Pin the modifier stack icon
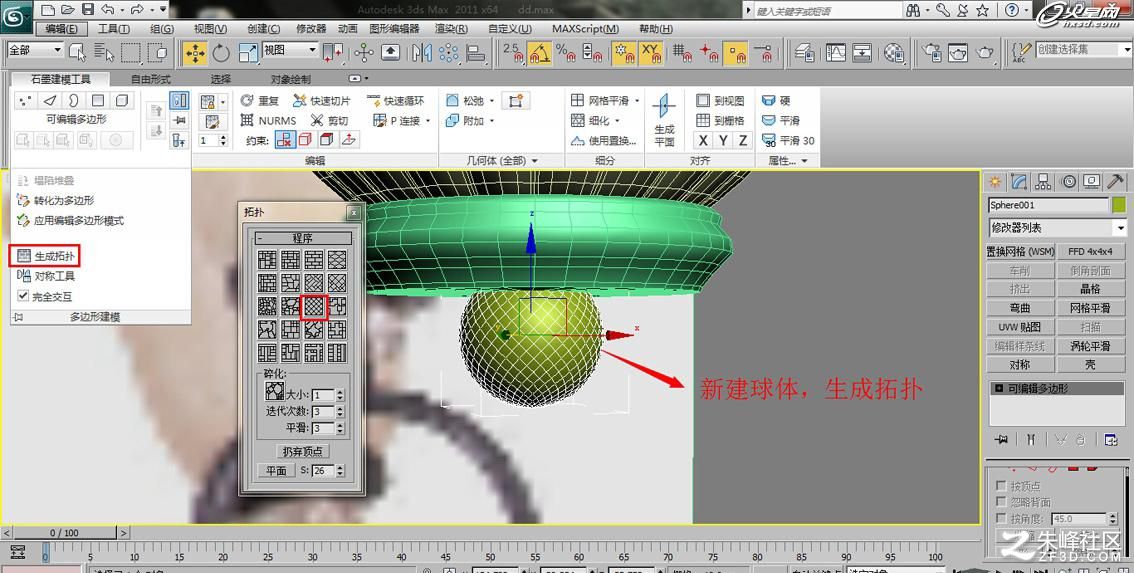1134x573 pixels. point(1001,439)
